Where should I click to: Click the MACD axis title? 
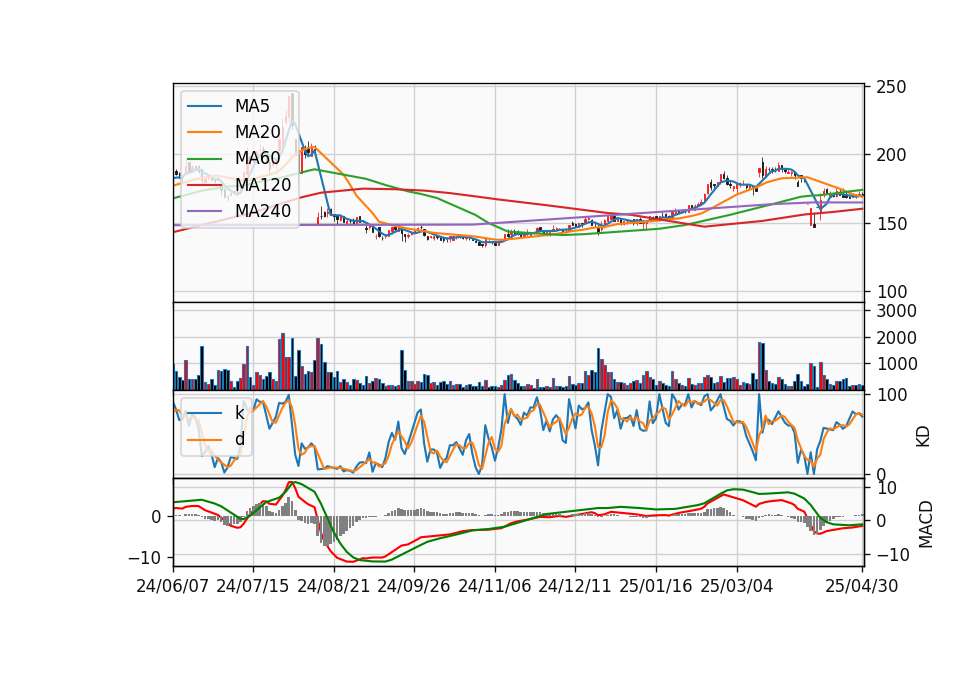pyautogui.click(x=926, y=525)
